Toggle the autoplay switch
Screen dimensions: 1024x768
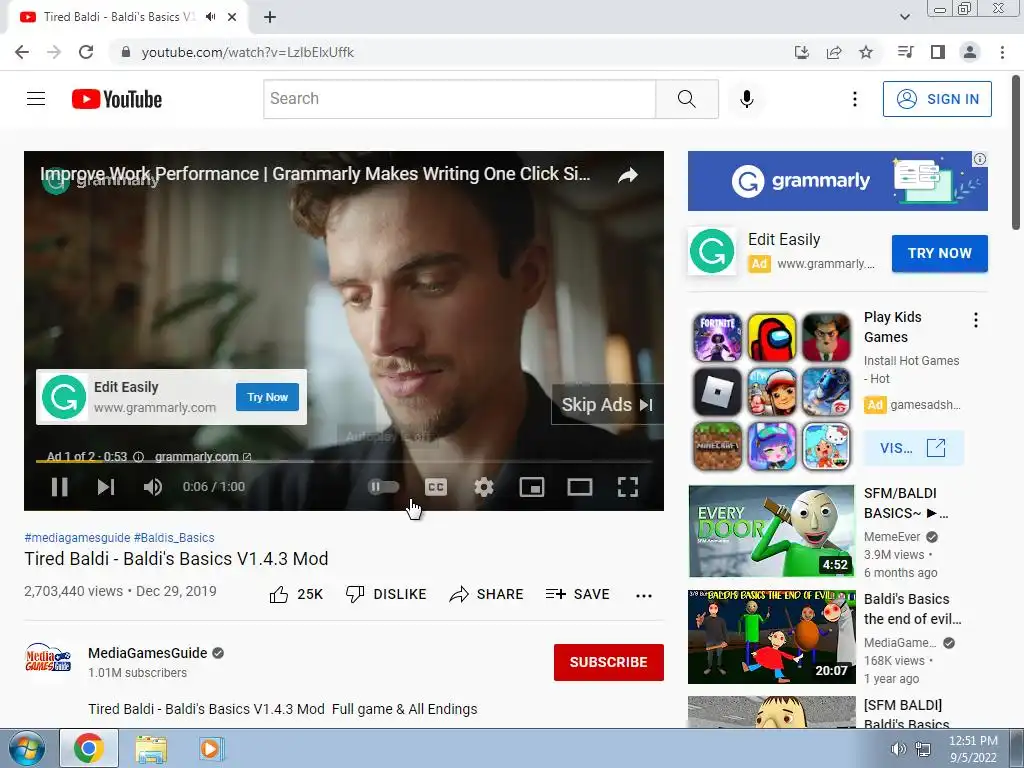point(383,487)
